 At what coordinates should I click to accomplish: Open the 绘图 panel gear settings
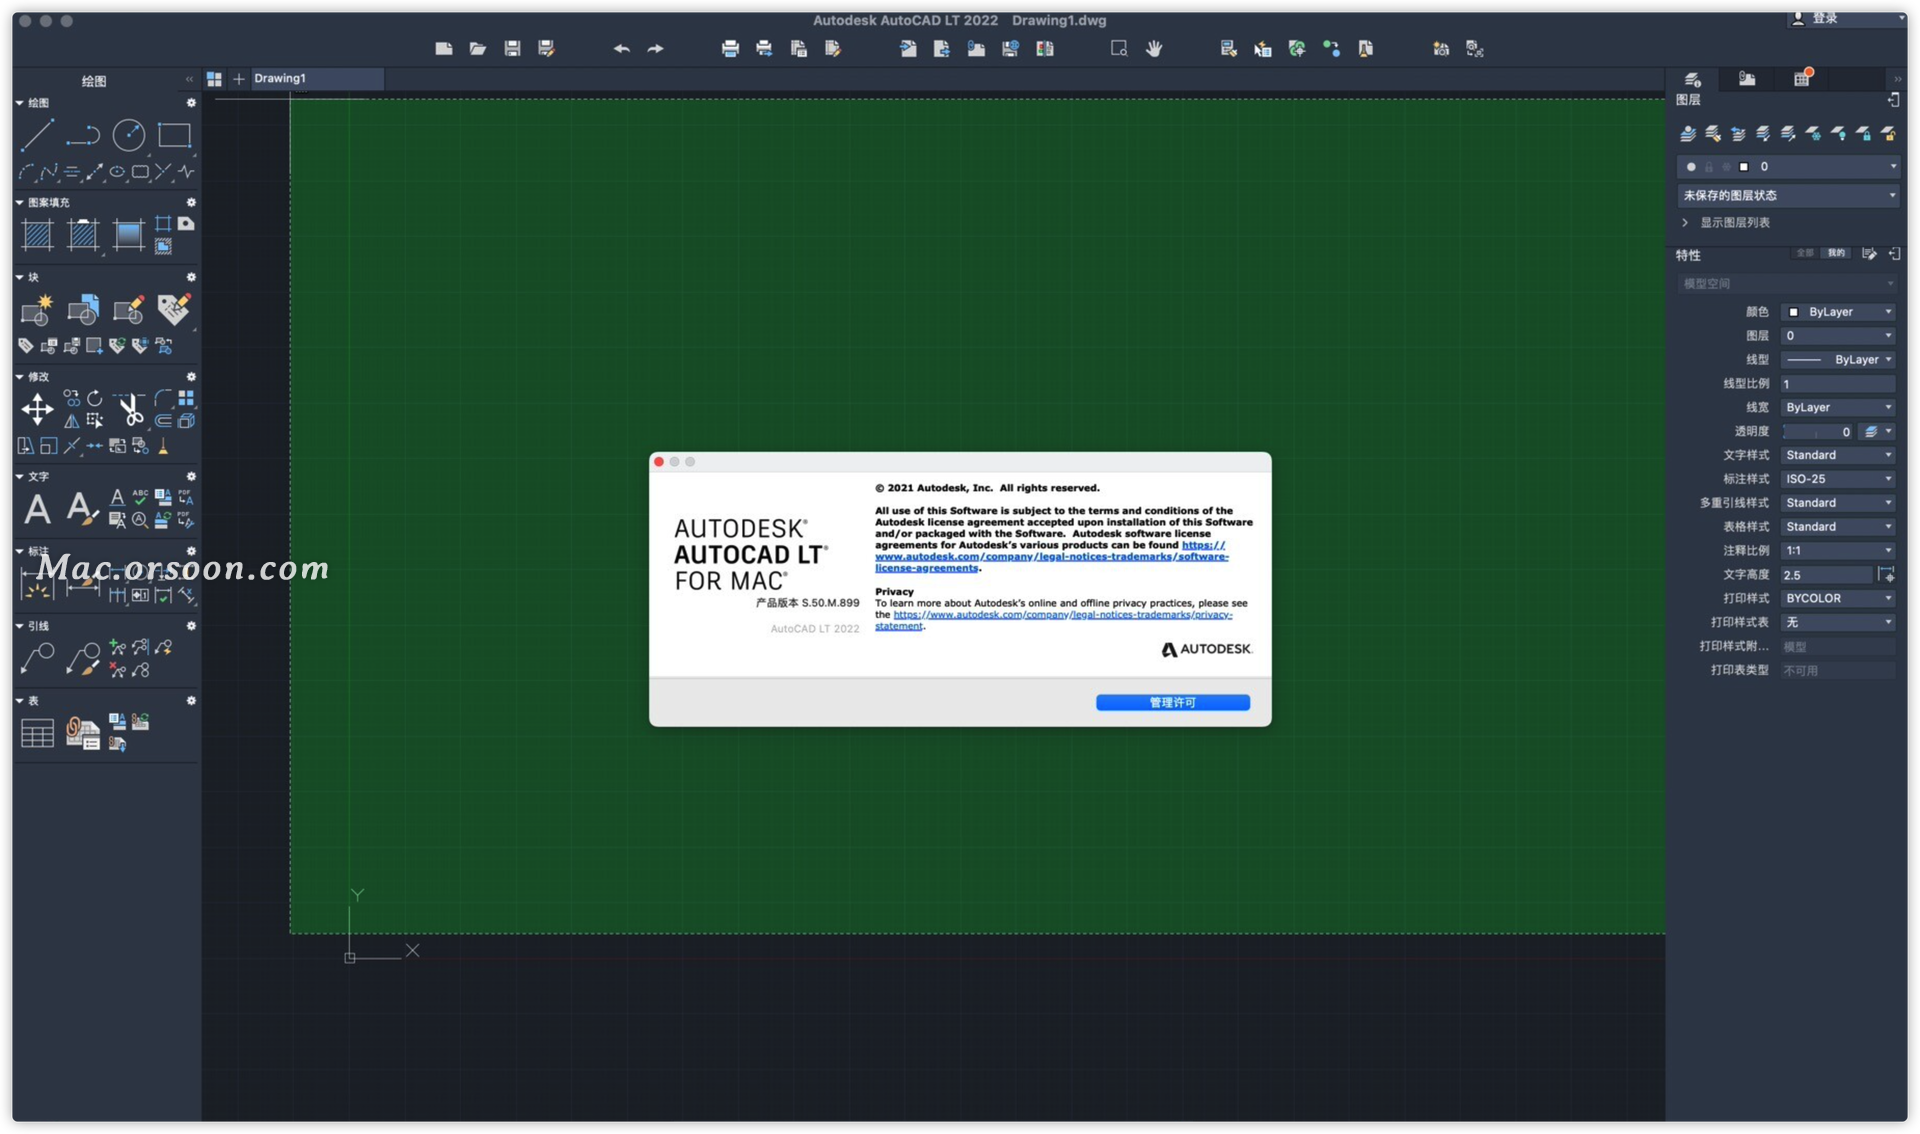[x=191, y=103]
